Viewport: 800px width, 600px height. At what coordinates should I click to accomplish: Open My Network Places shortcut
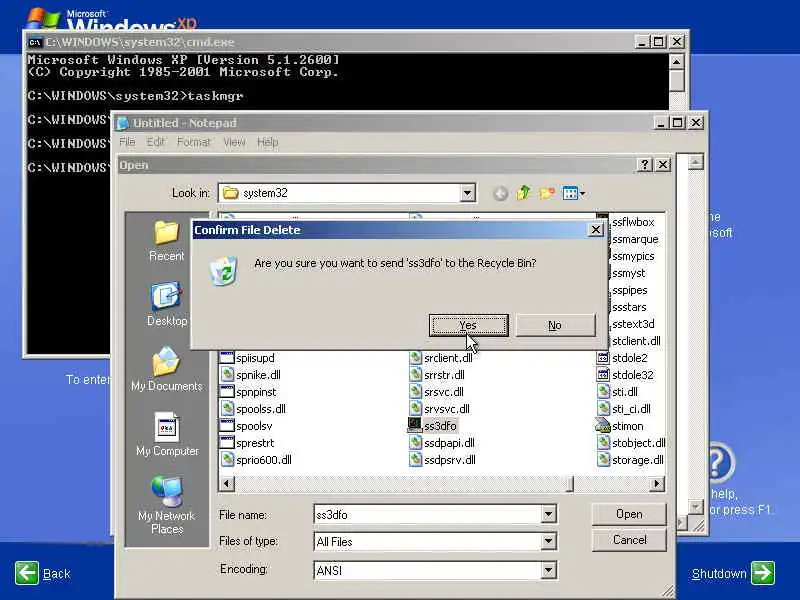pyautogui.click(x=167, y=505)
